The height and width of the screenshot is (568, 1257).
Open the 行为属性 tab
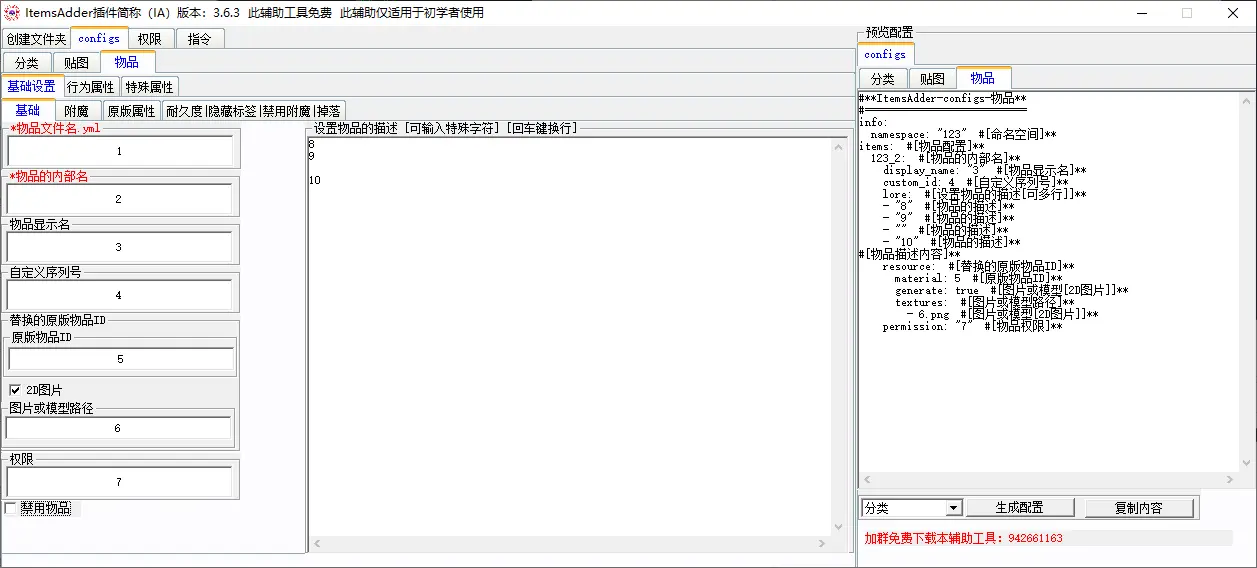tap(91, 87)
